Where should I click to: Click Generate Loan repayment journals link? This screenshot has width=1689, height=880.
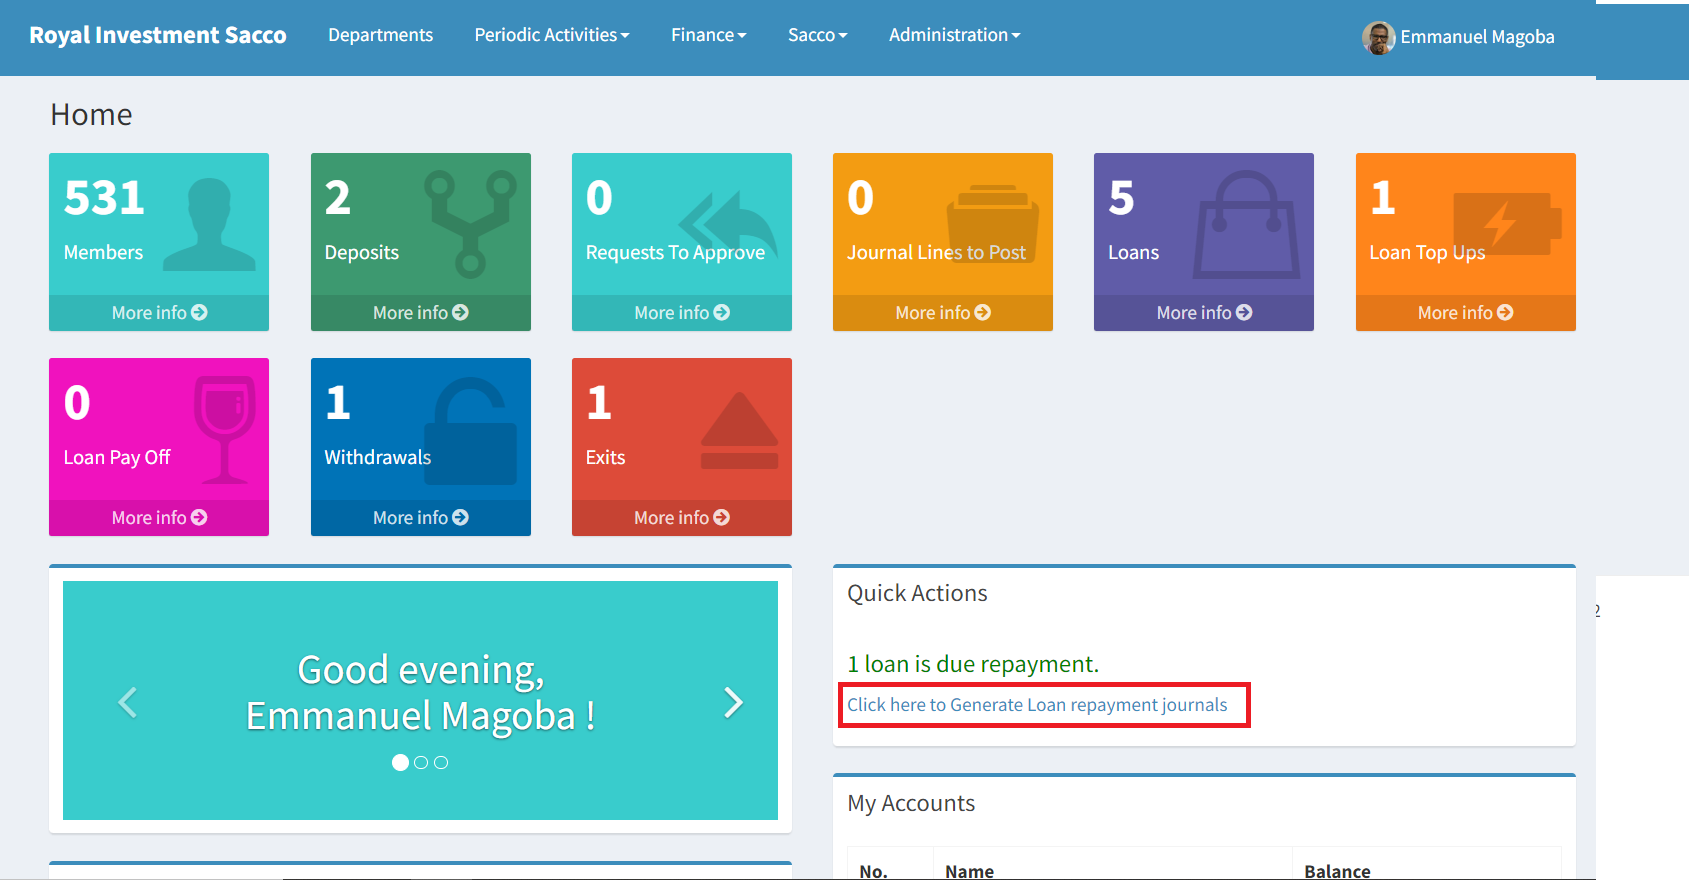[x=1037, y=705]
